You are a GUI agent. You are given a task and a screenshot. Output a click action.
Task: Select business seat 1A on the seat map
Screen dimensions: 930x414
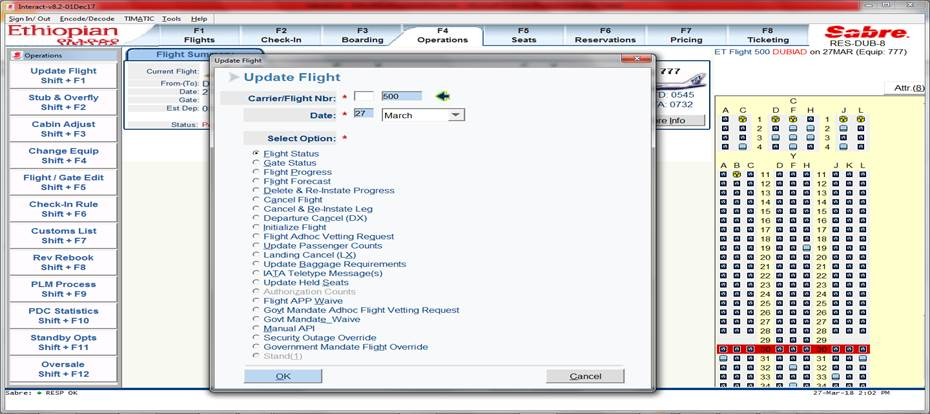tap(725, 119)
